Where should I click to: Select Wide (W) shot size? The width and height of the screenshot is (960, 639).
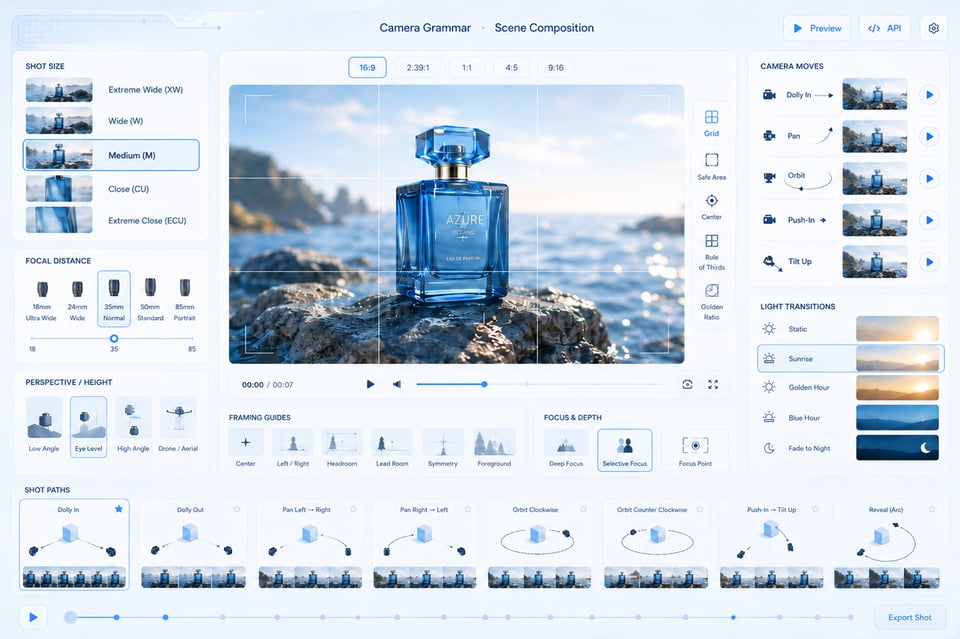(x=111, y=121)
